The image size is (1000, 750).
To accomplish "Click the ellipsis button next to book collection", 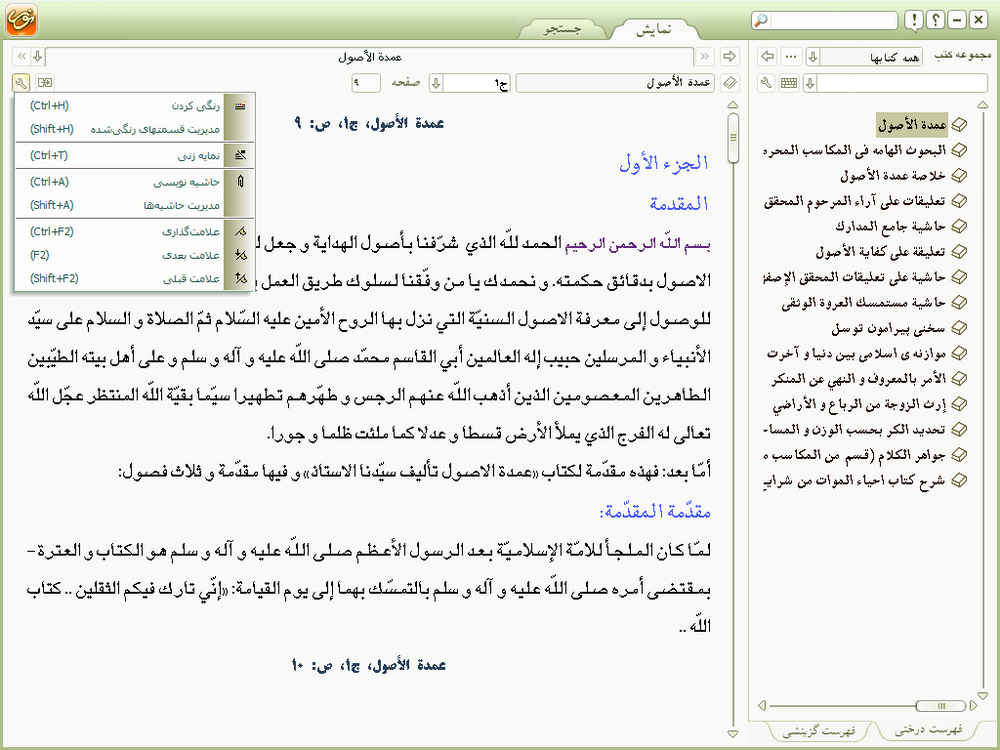I will point(791,56).
